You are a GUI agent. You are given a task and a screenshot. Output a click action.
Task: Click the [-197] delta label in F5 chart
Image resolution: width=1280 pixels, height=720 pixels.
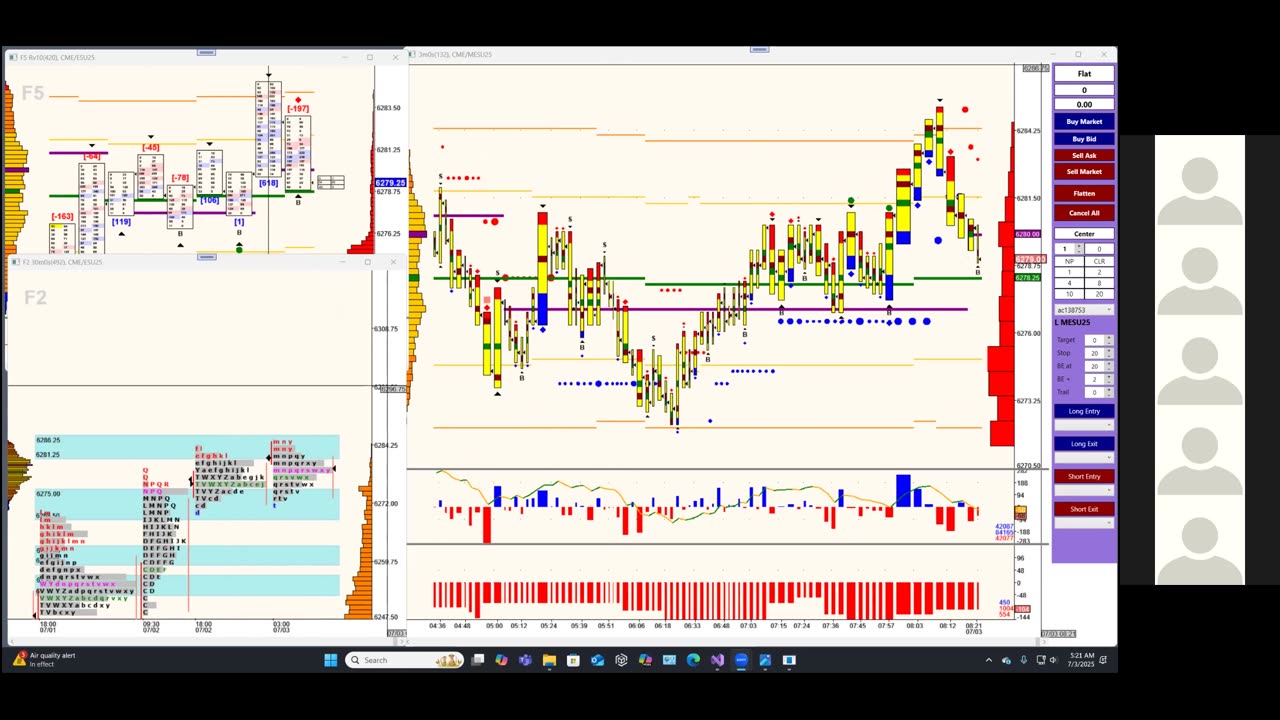click(x=298, y=108)
